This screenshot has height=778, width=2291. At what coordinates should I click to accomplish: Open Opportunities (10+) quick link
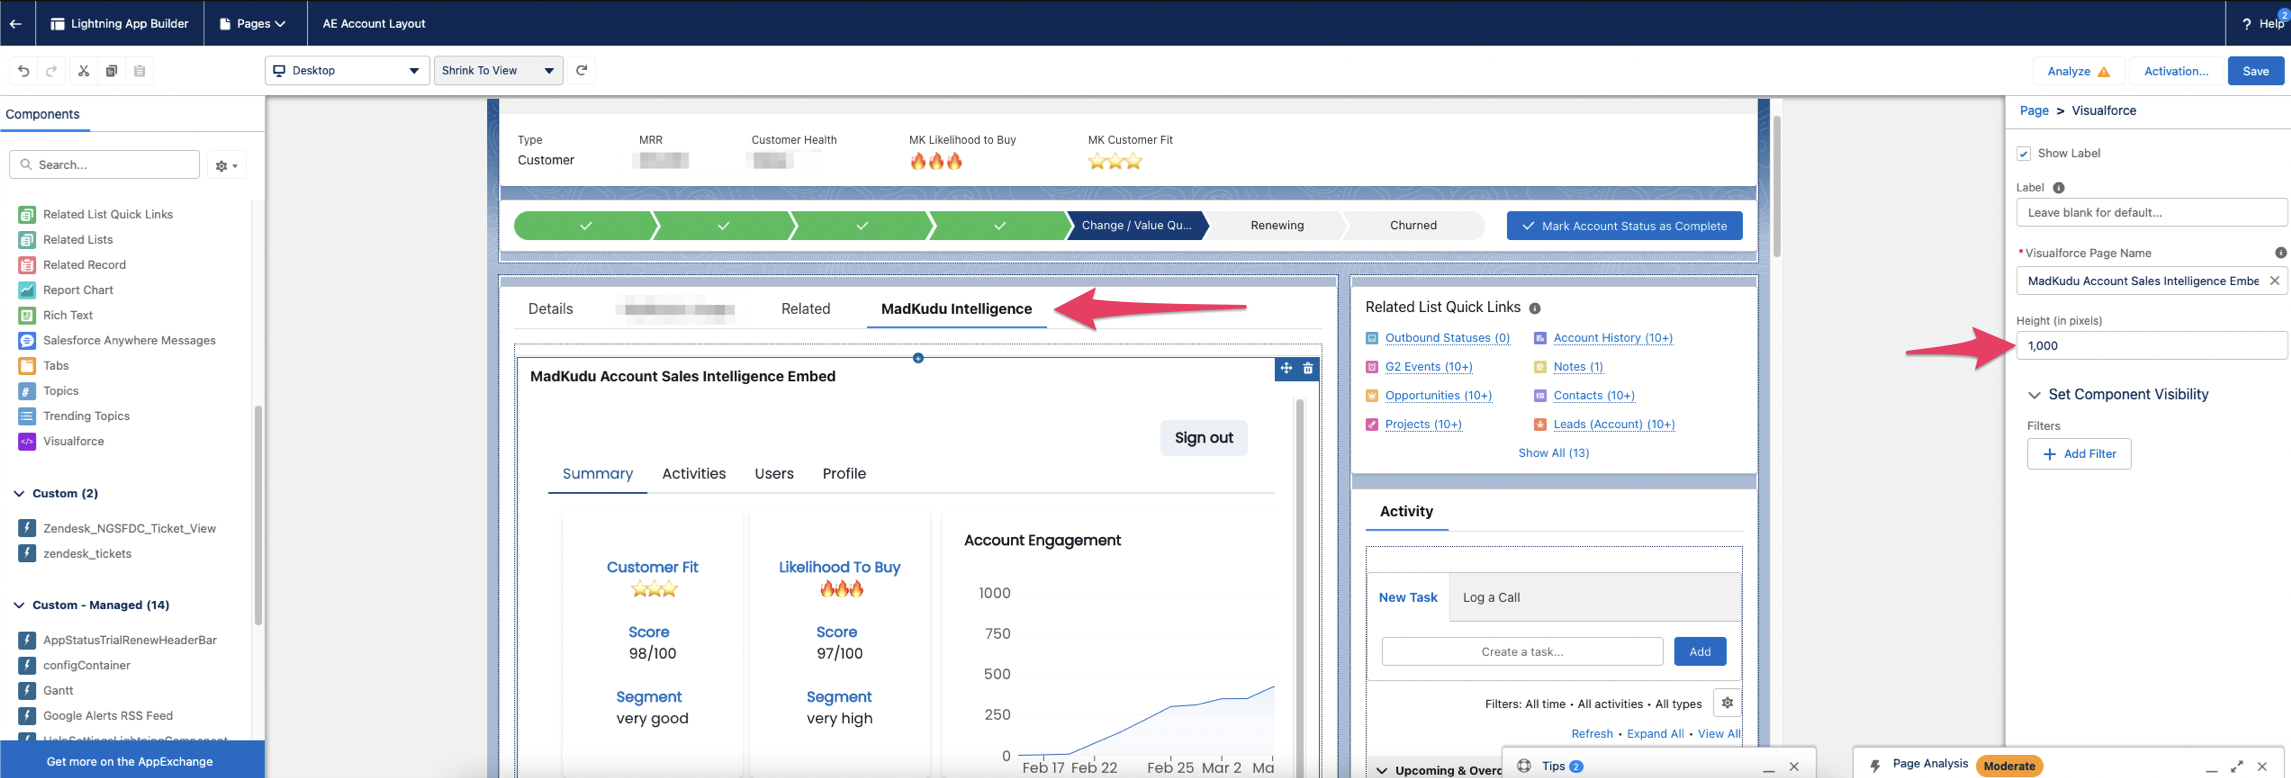1438,396
